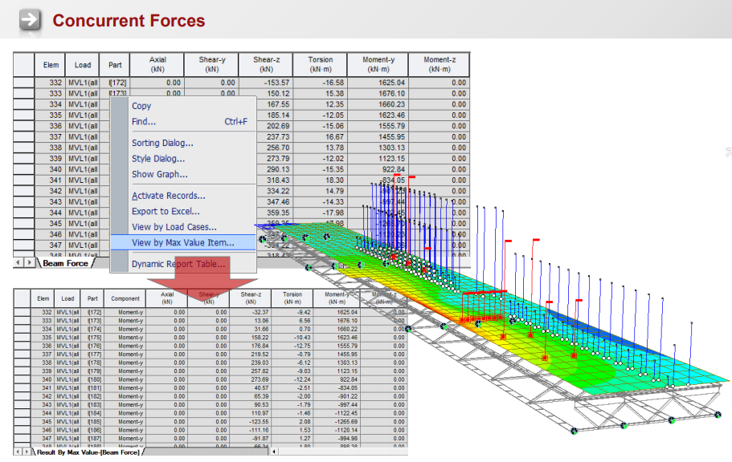
Task: Click View by Max Value Item...
Action: [x=182, y=242]
